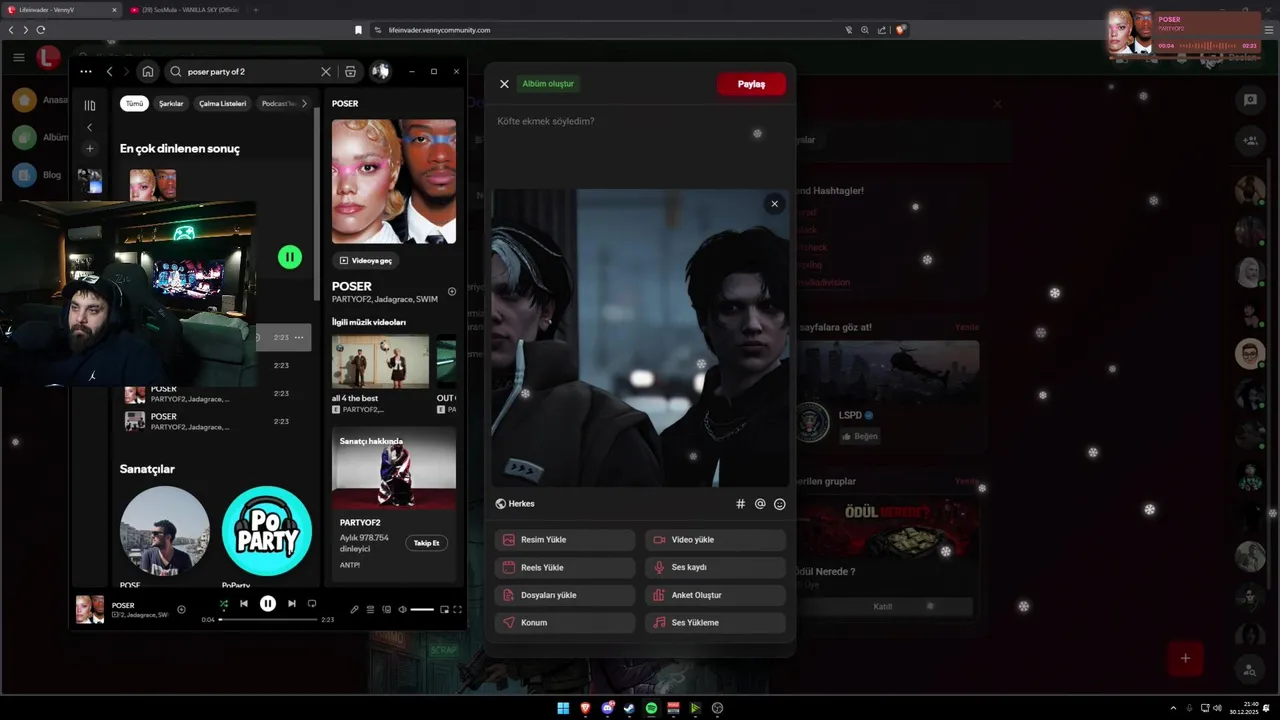Skip to the next track

[291, 603]
